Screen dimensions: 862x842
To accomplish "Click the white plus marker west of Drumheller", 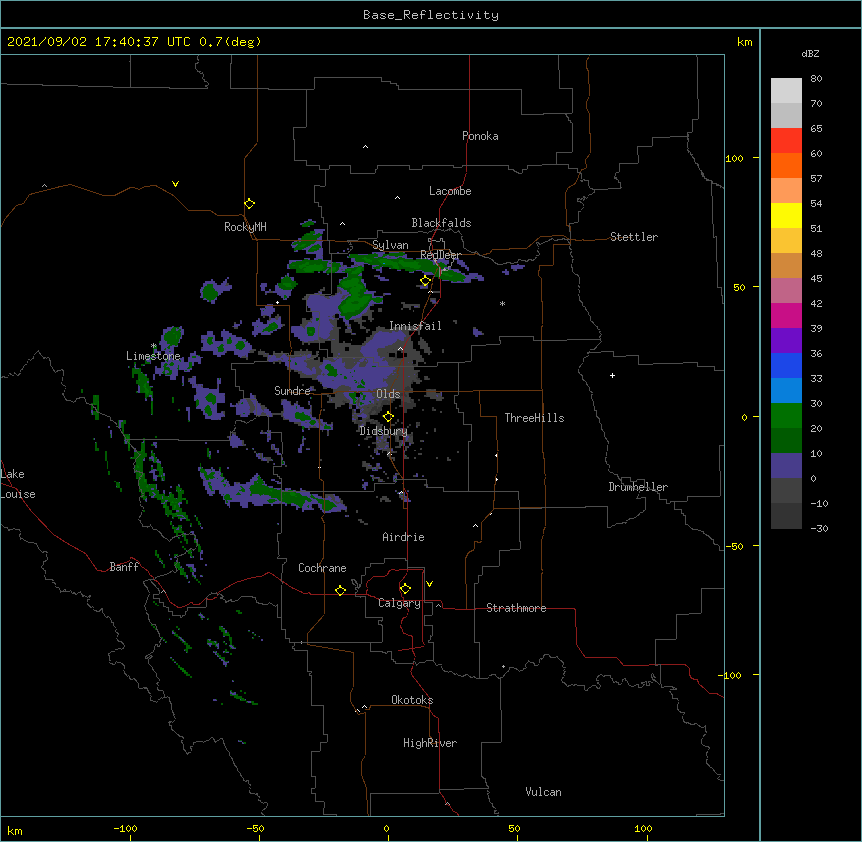I will 612,375.
